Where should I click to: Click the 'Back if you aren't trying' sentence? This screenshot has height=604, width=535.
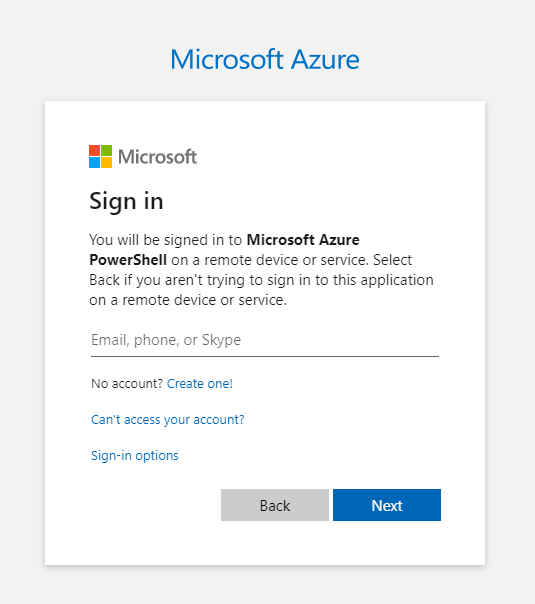(262, 280)
